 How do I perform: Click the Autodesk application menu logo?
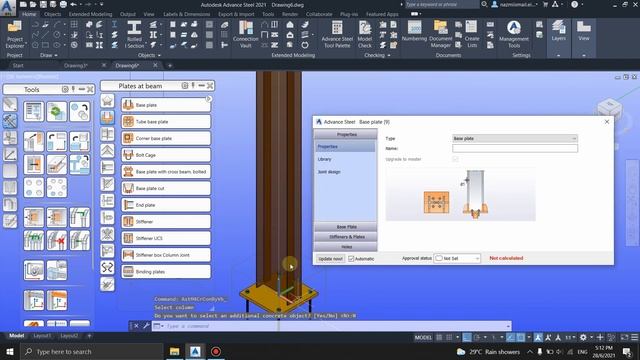[x=7, y=7]
